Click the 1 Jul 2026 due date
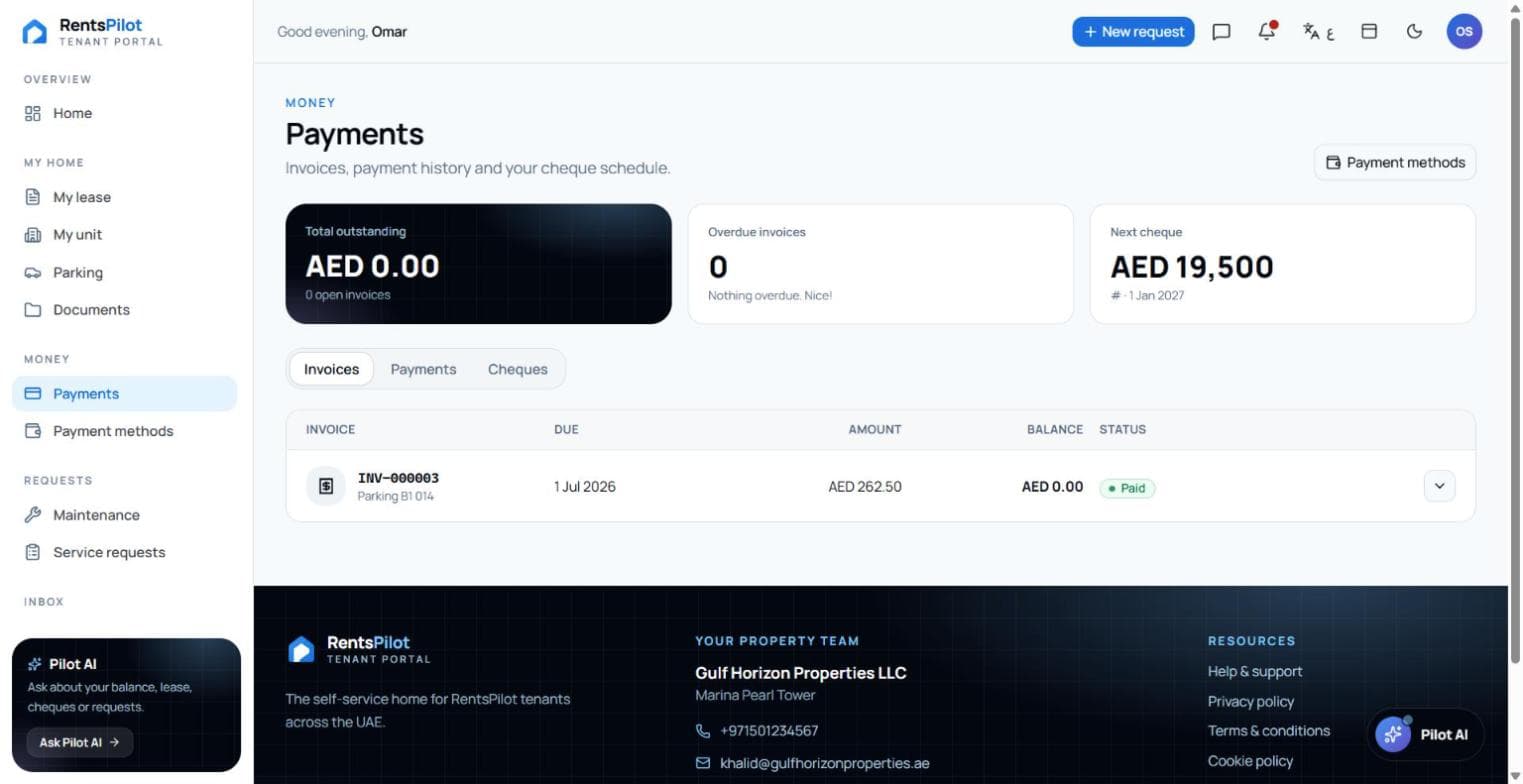Image resolution: width=1523 pixels, height=784 pixels. (x=585, y=487)
